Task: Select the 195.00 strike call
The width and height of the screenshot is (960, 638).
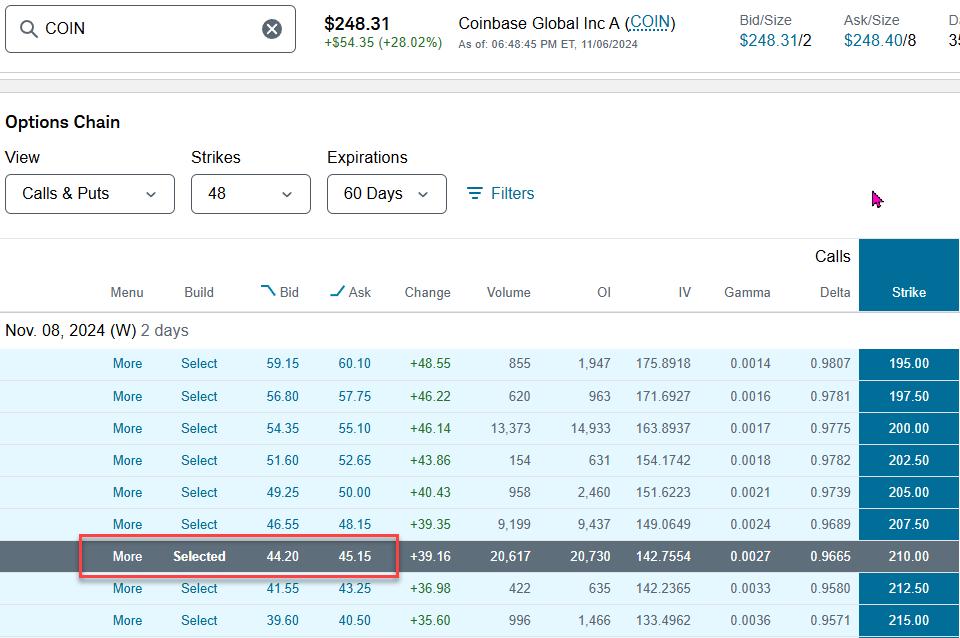Action: point(199,364)
